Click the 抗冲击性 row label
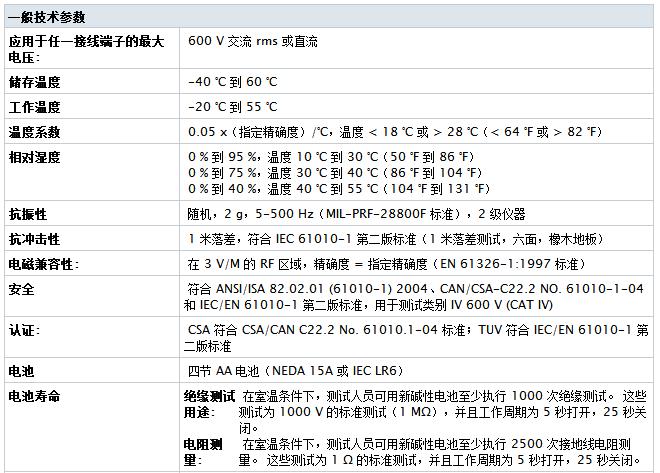Screen dimensions: 660x473 coord(34,239)
